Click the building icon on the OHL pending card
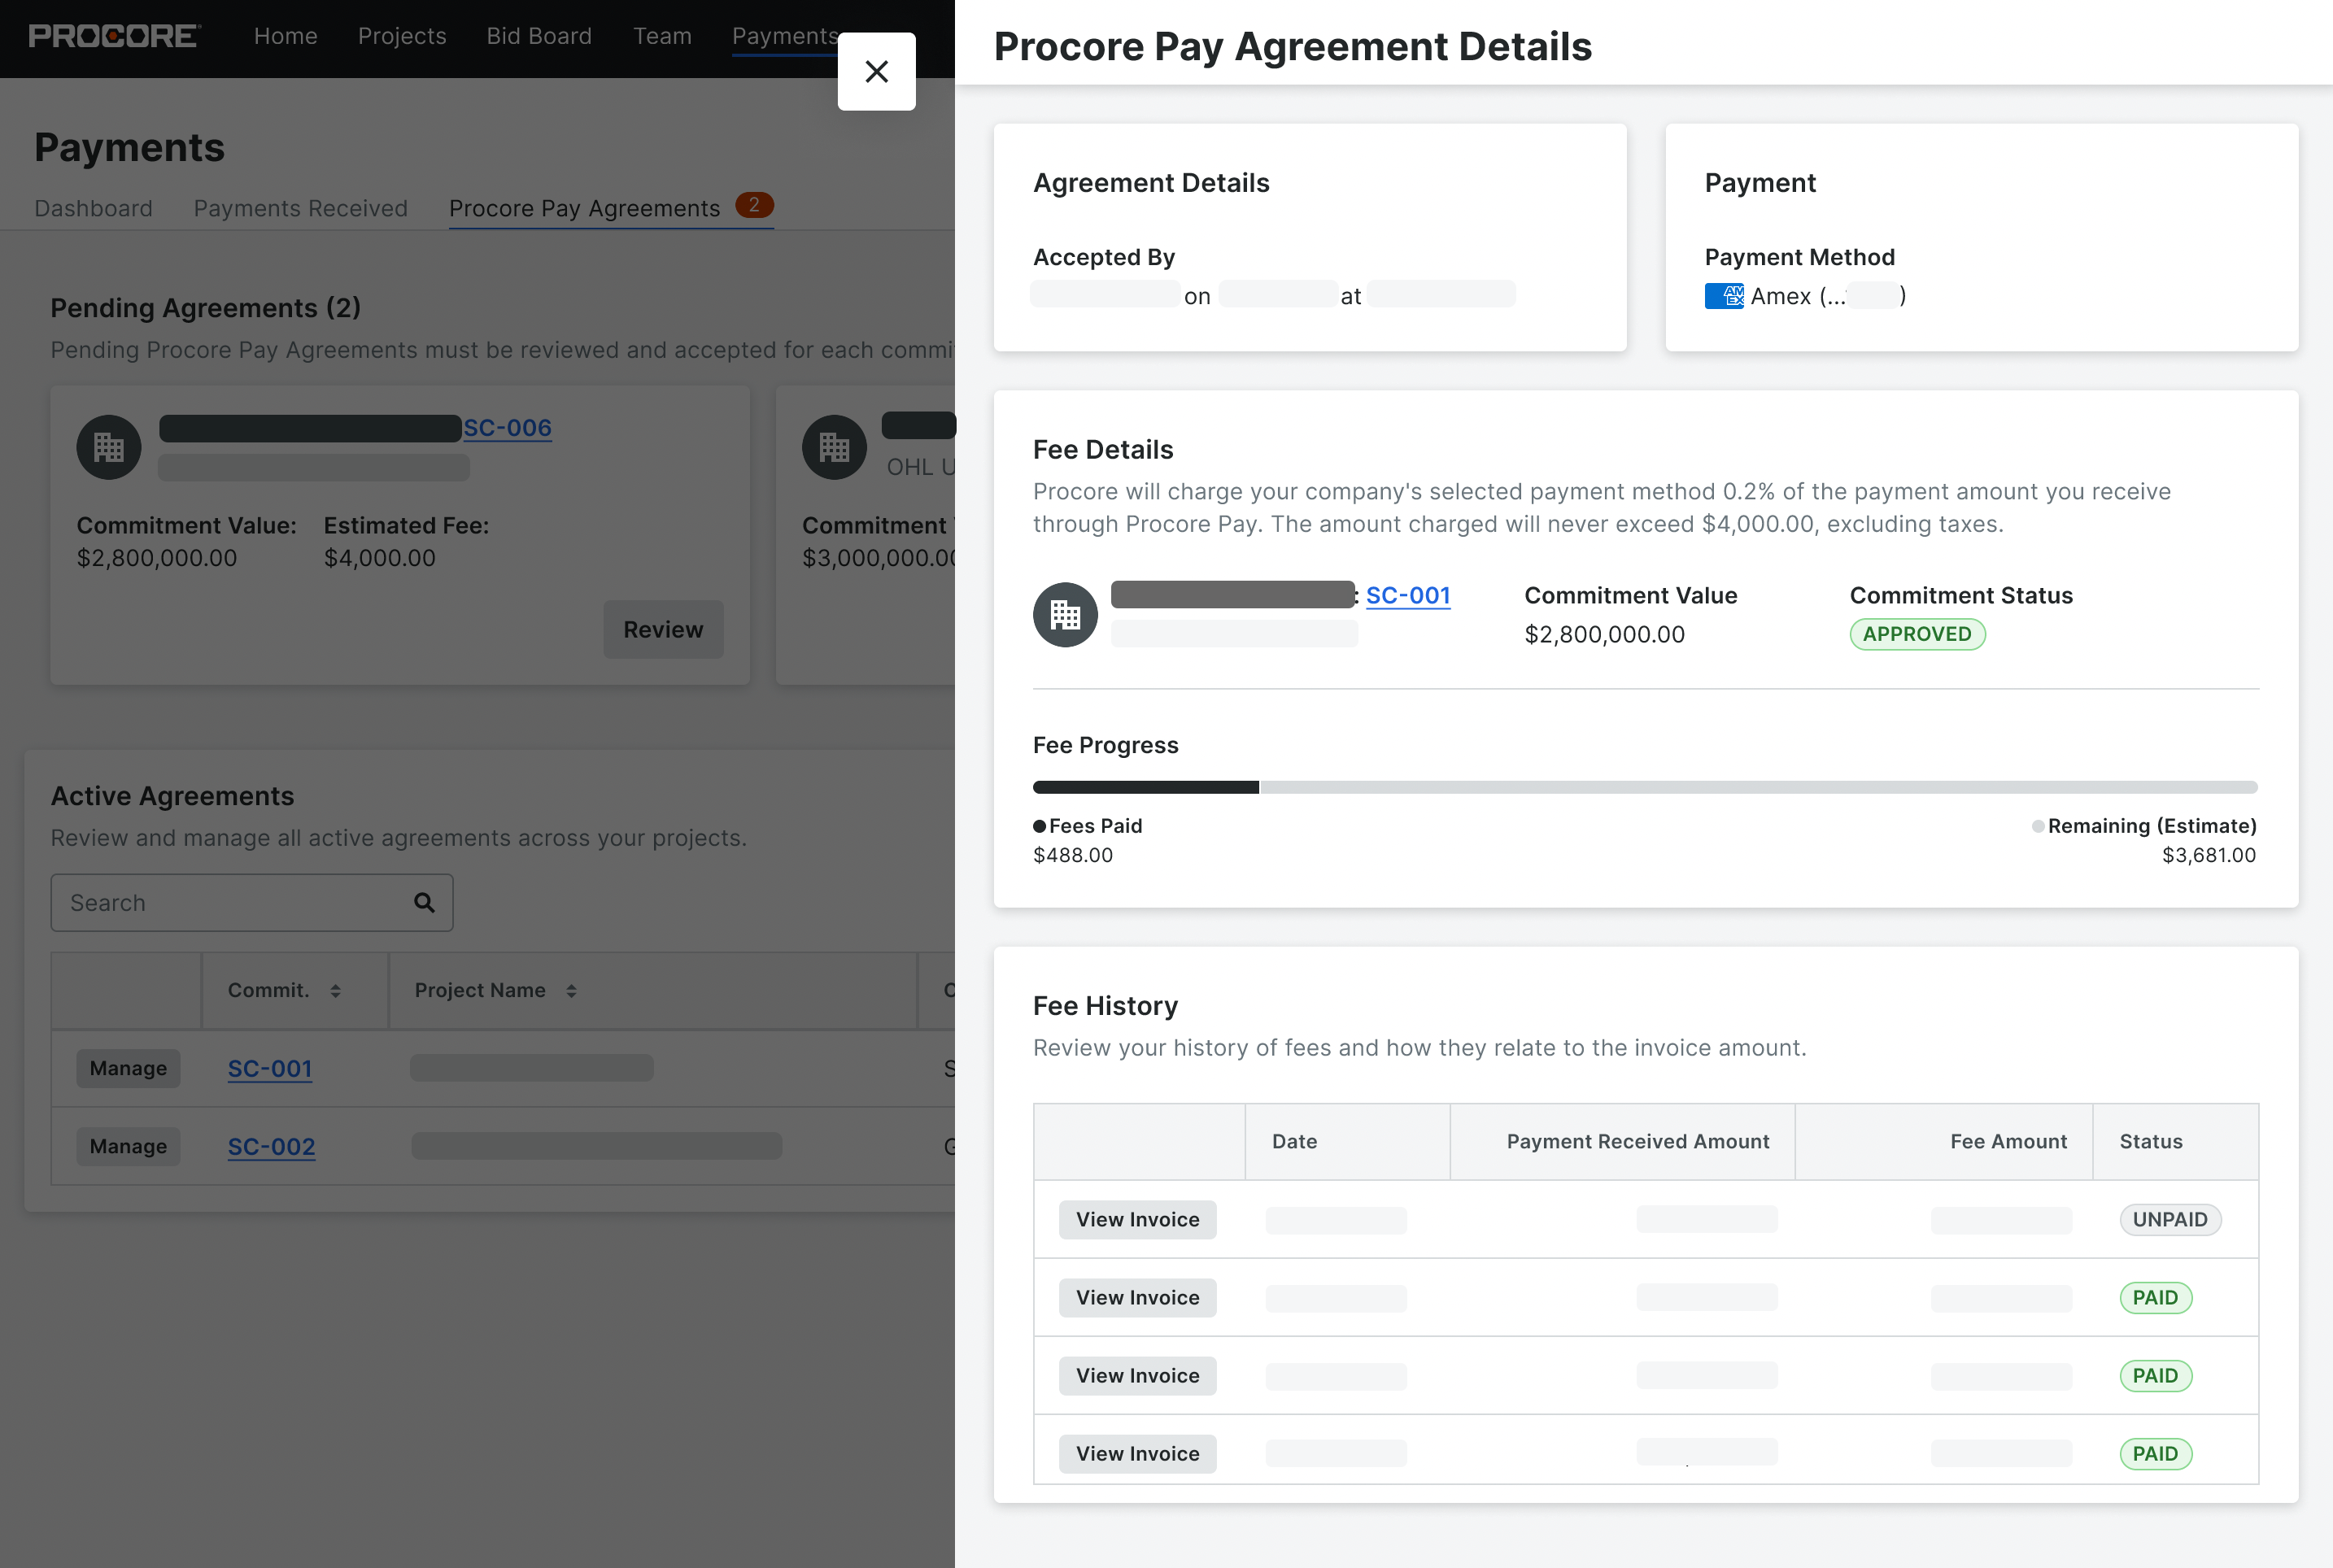Viewport: 2333px width, 1568px height. pyautogui.click(x=834, y=447)
